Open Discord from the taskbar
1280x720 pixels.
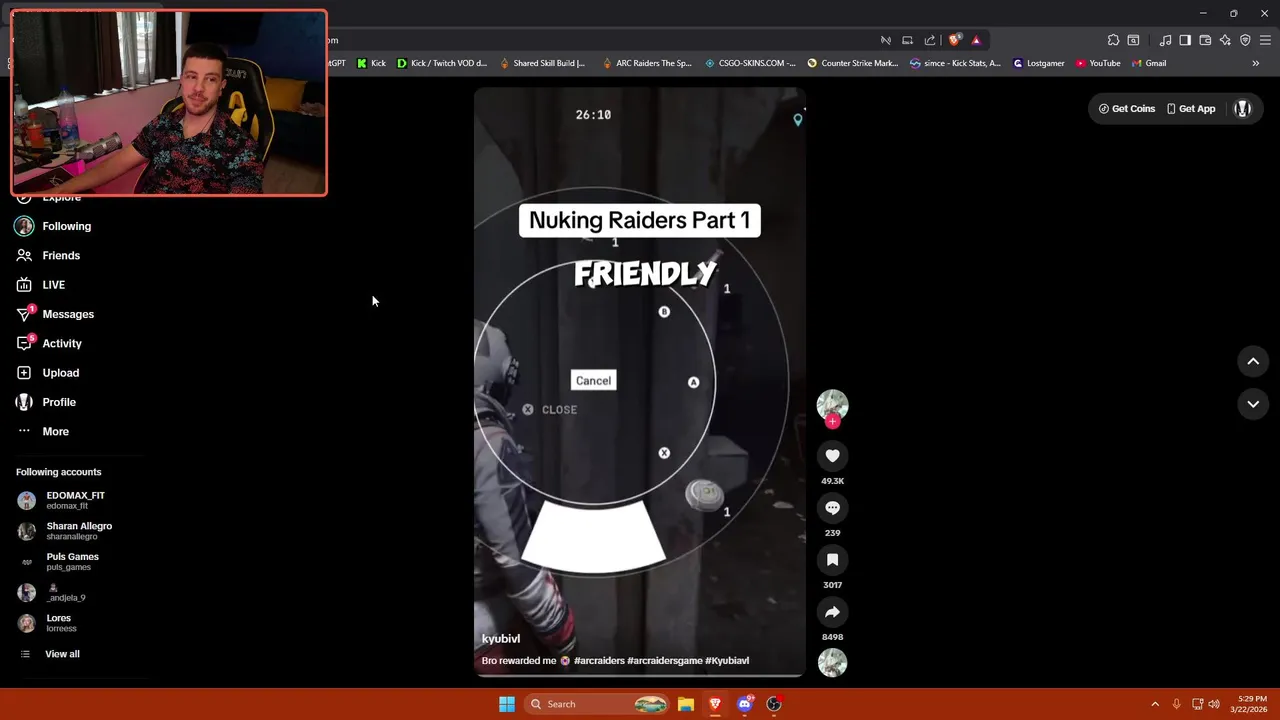click(x=744, y=704)
